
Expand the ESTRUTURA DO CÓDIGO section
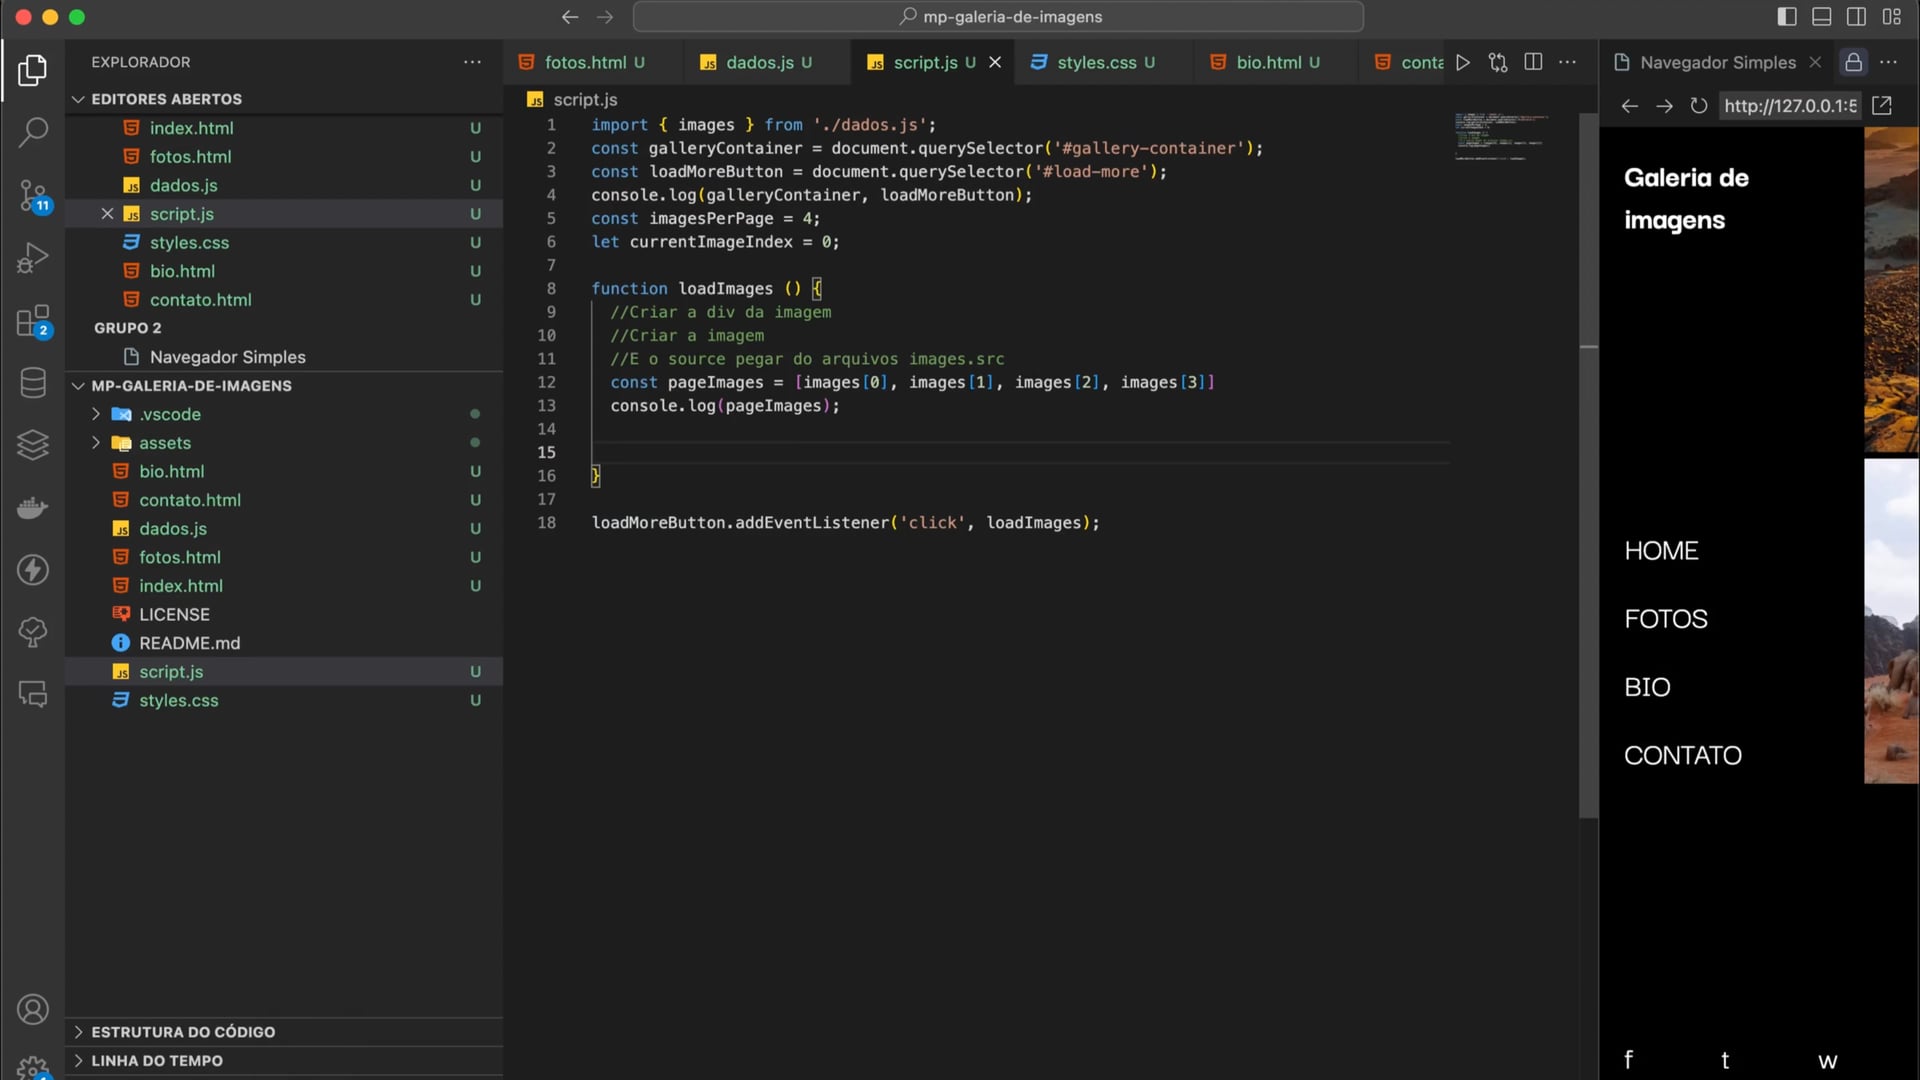point(183,1032)
